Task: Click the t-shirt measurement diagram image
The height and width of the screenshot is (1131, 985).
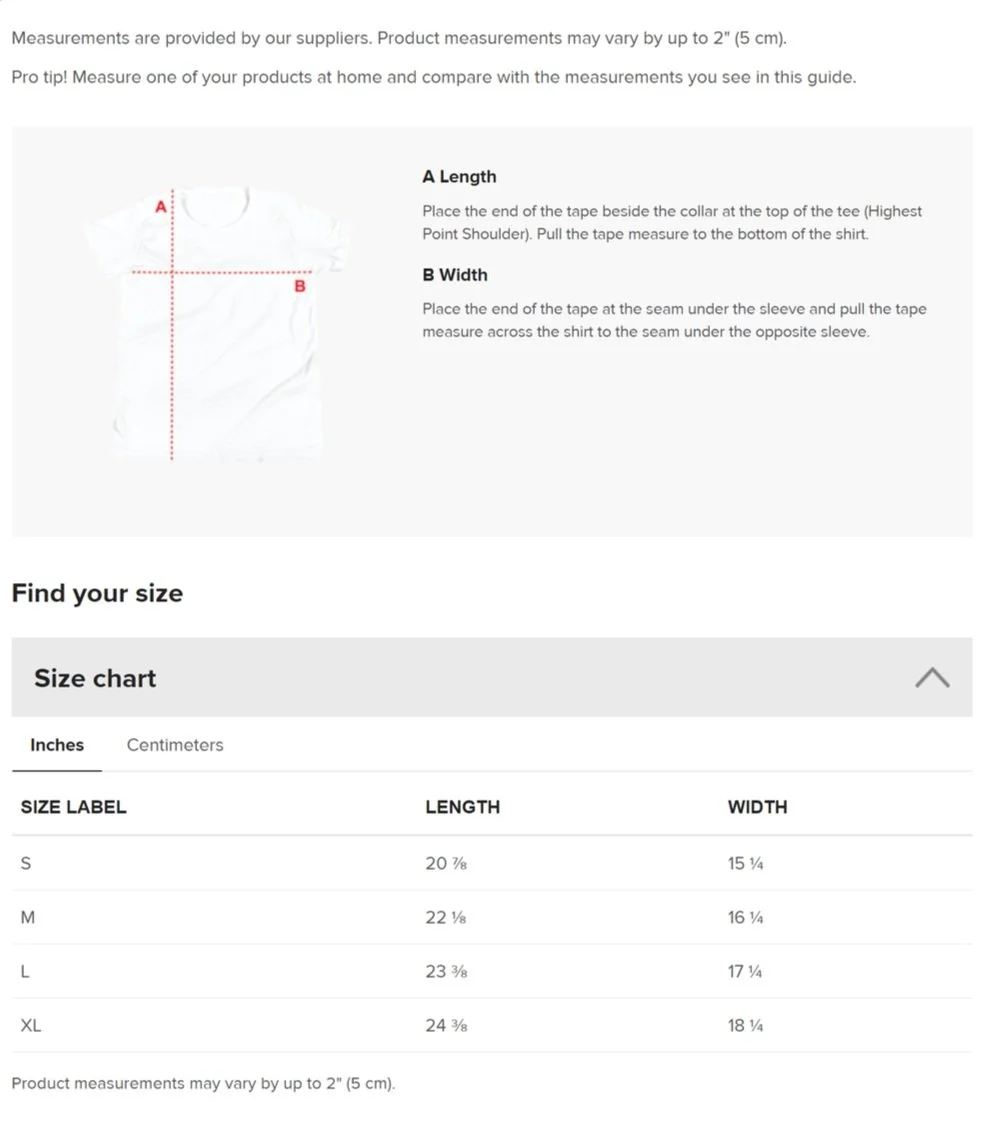Action: pos(216,324)
